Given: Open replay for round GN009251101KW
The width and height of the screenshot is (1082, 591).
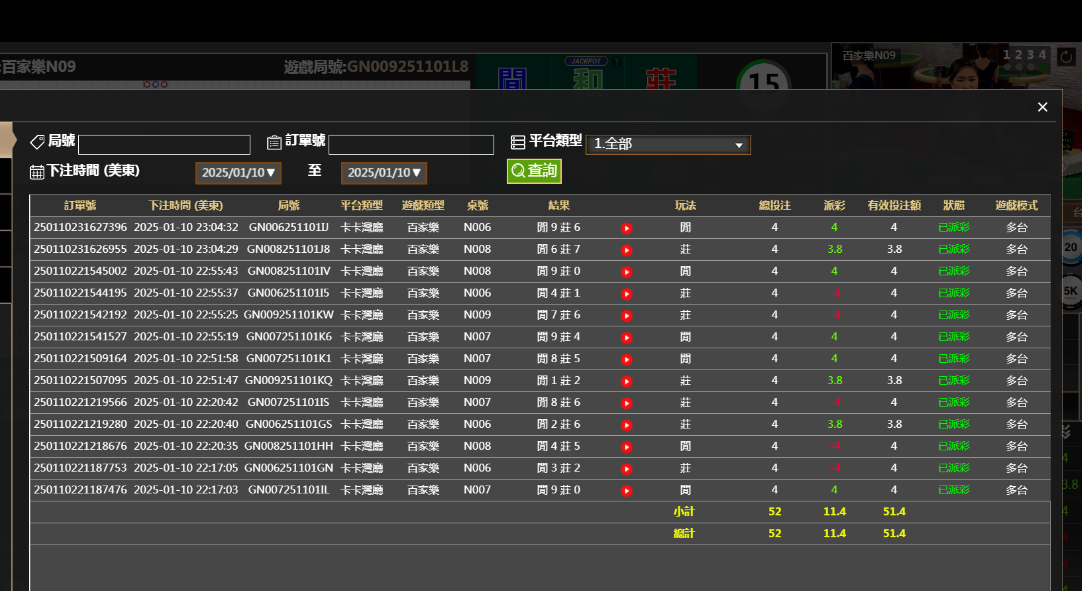Looking at the screenshot, I should point(627,315).
